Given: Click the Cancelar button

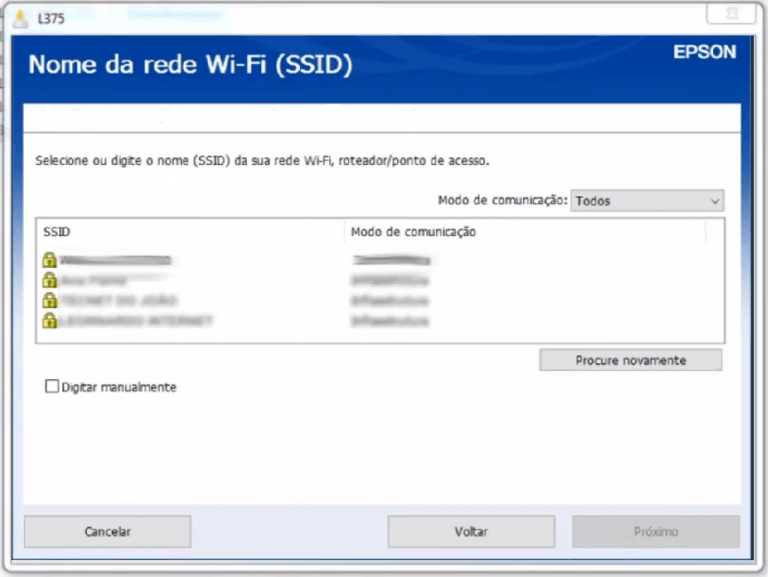Looking at the screenshot, I should pos(107,532).
